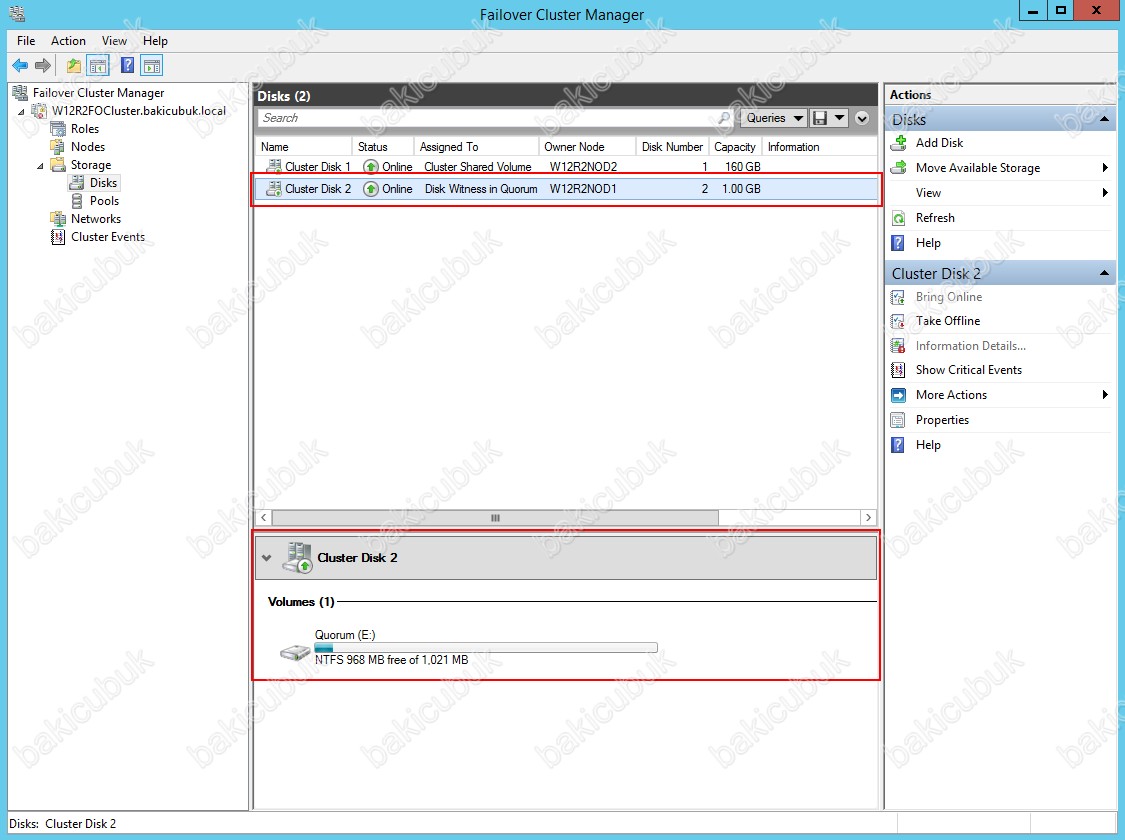The width and height of the screenshot is (1125, 840).
Task: Open the File menu
Action: [26, 41]
